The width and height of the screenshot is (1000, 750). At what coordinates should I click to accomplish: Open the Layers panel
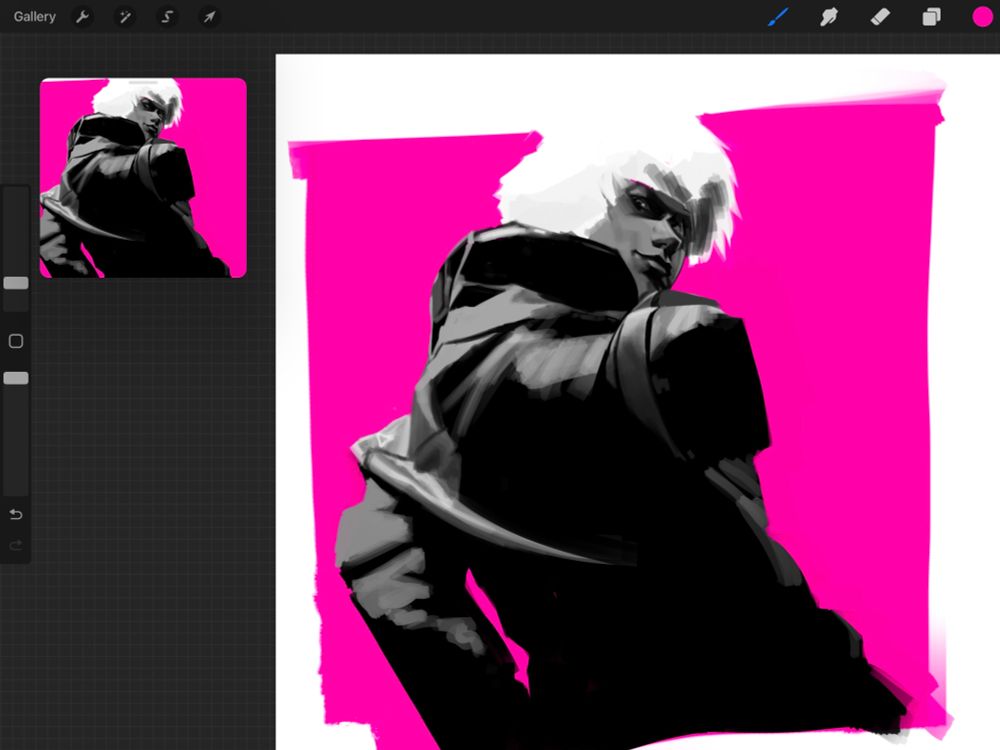pyautogui.click(x=931, y=17)
